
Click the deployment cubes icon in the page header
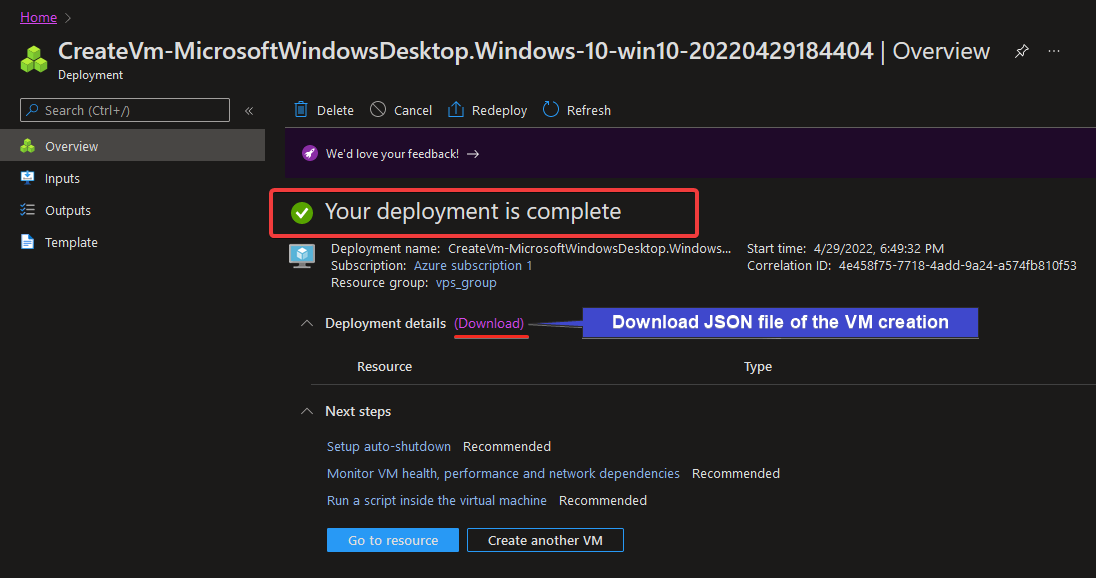[34, 60]
